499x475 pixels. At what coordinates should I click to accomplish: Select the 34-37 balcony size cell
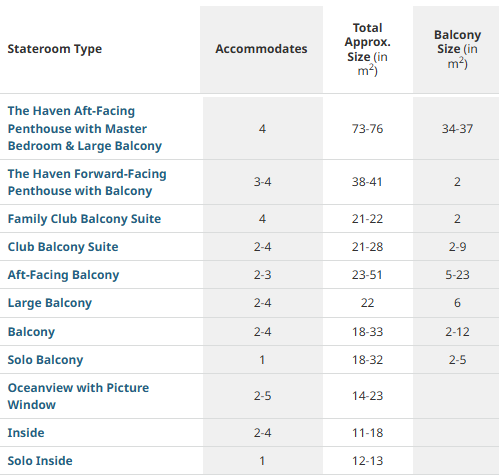[457, 129]
